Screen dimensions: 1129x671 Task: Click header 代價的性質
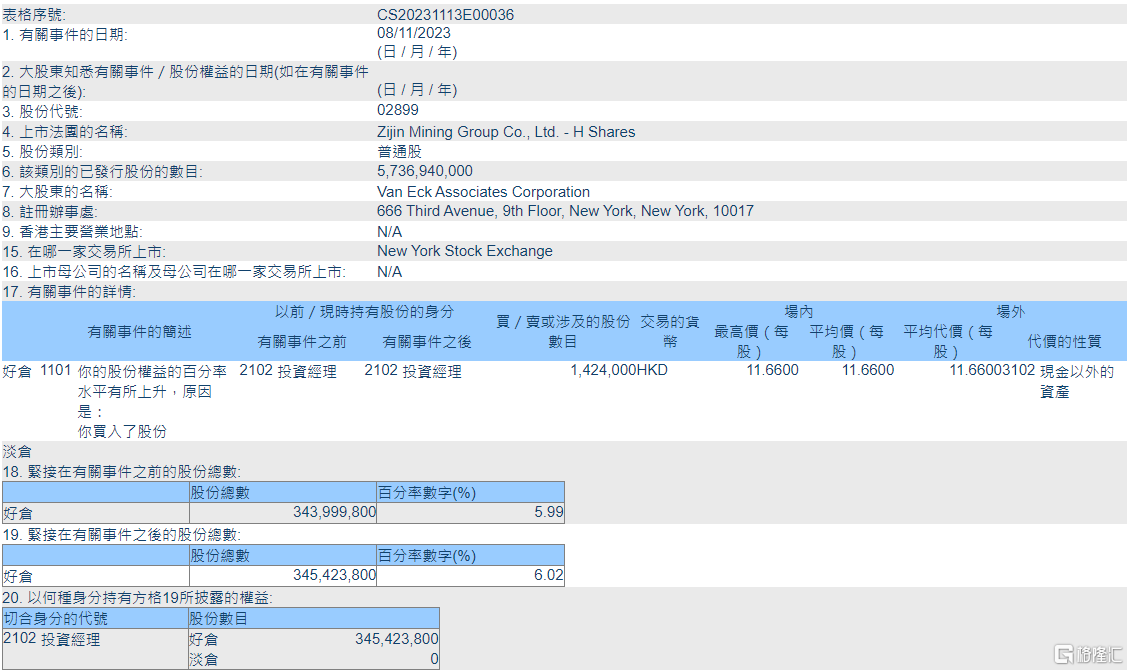(x=1064, y=342)
